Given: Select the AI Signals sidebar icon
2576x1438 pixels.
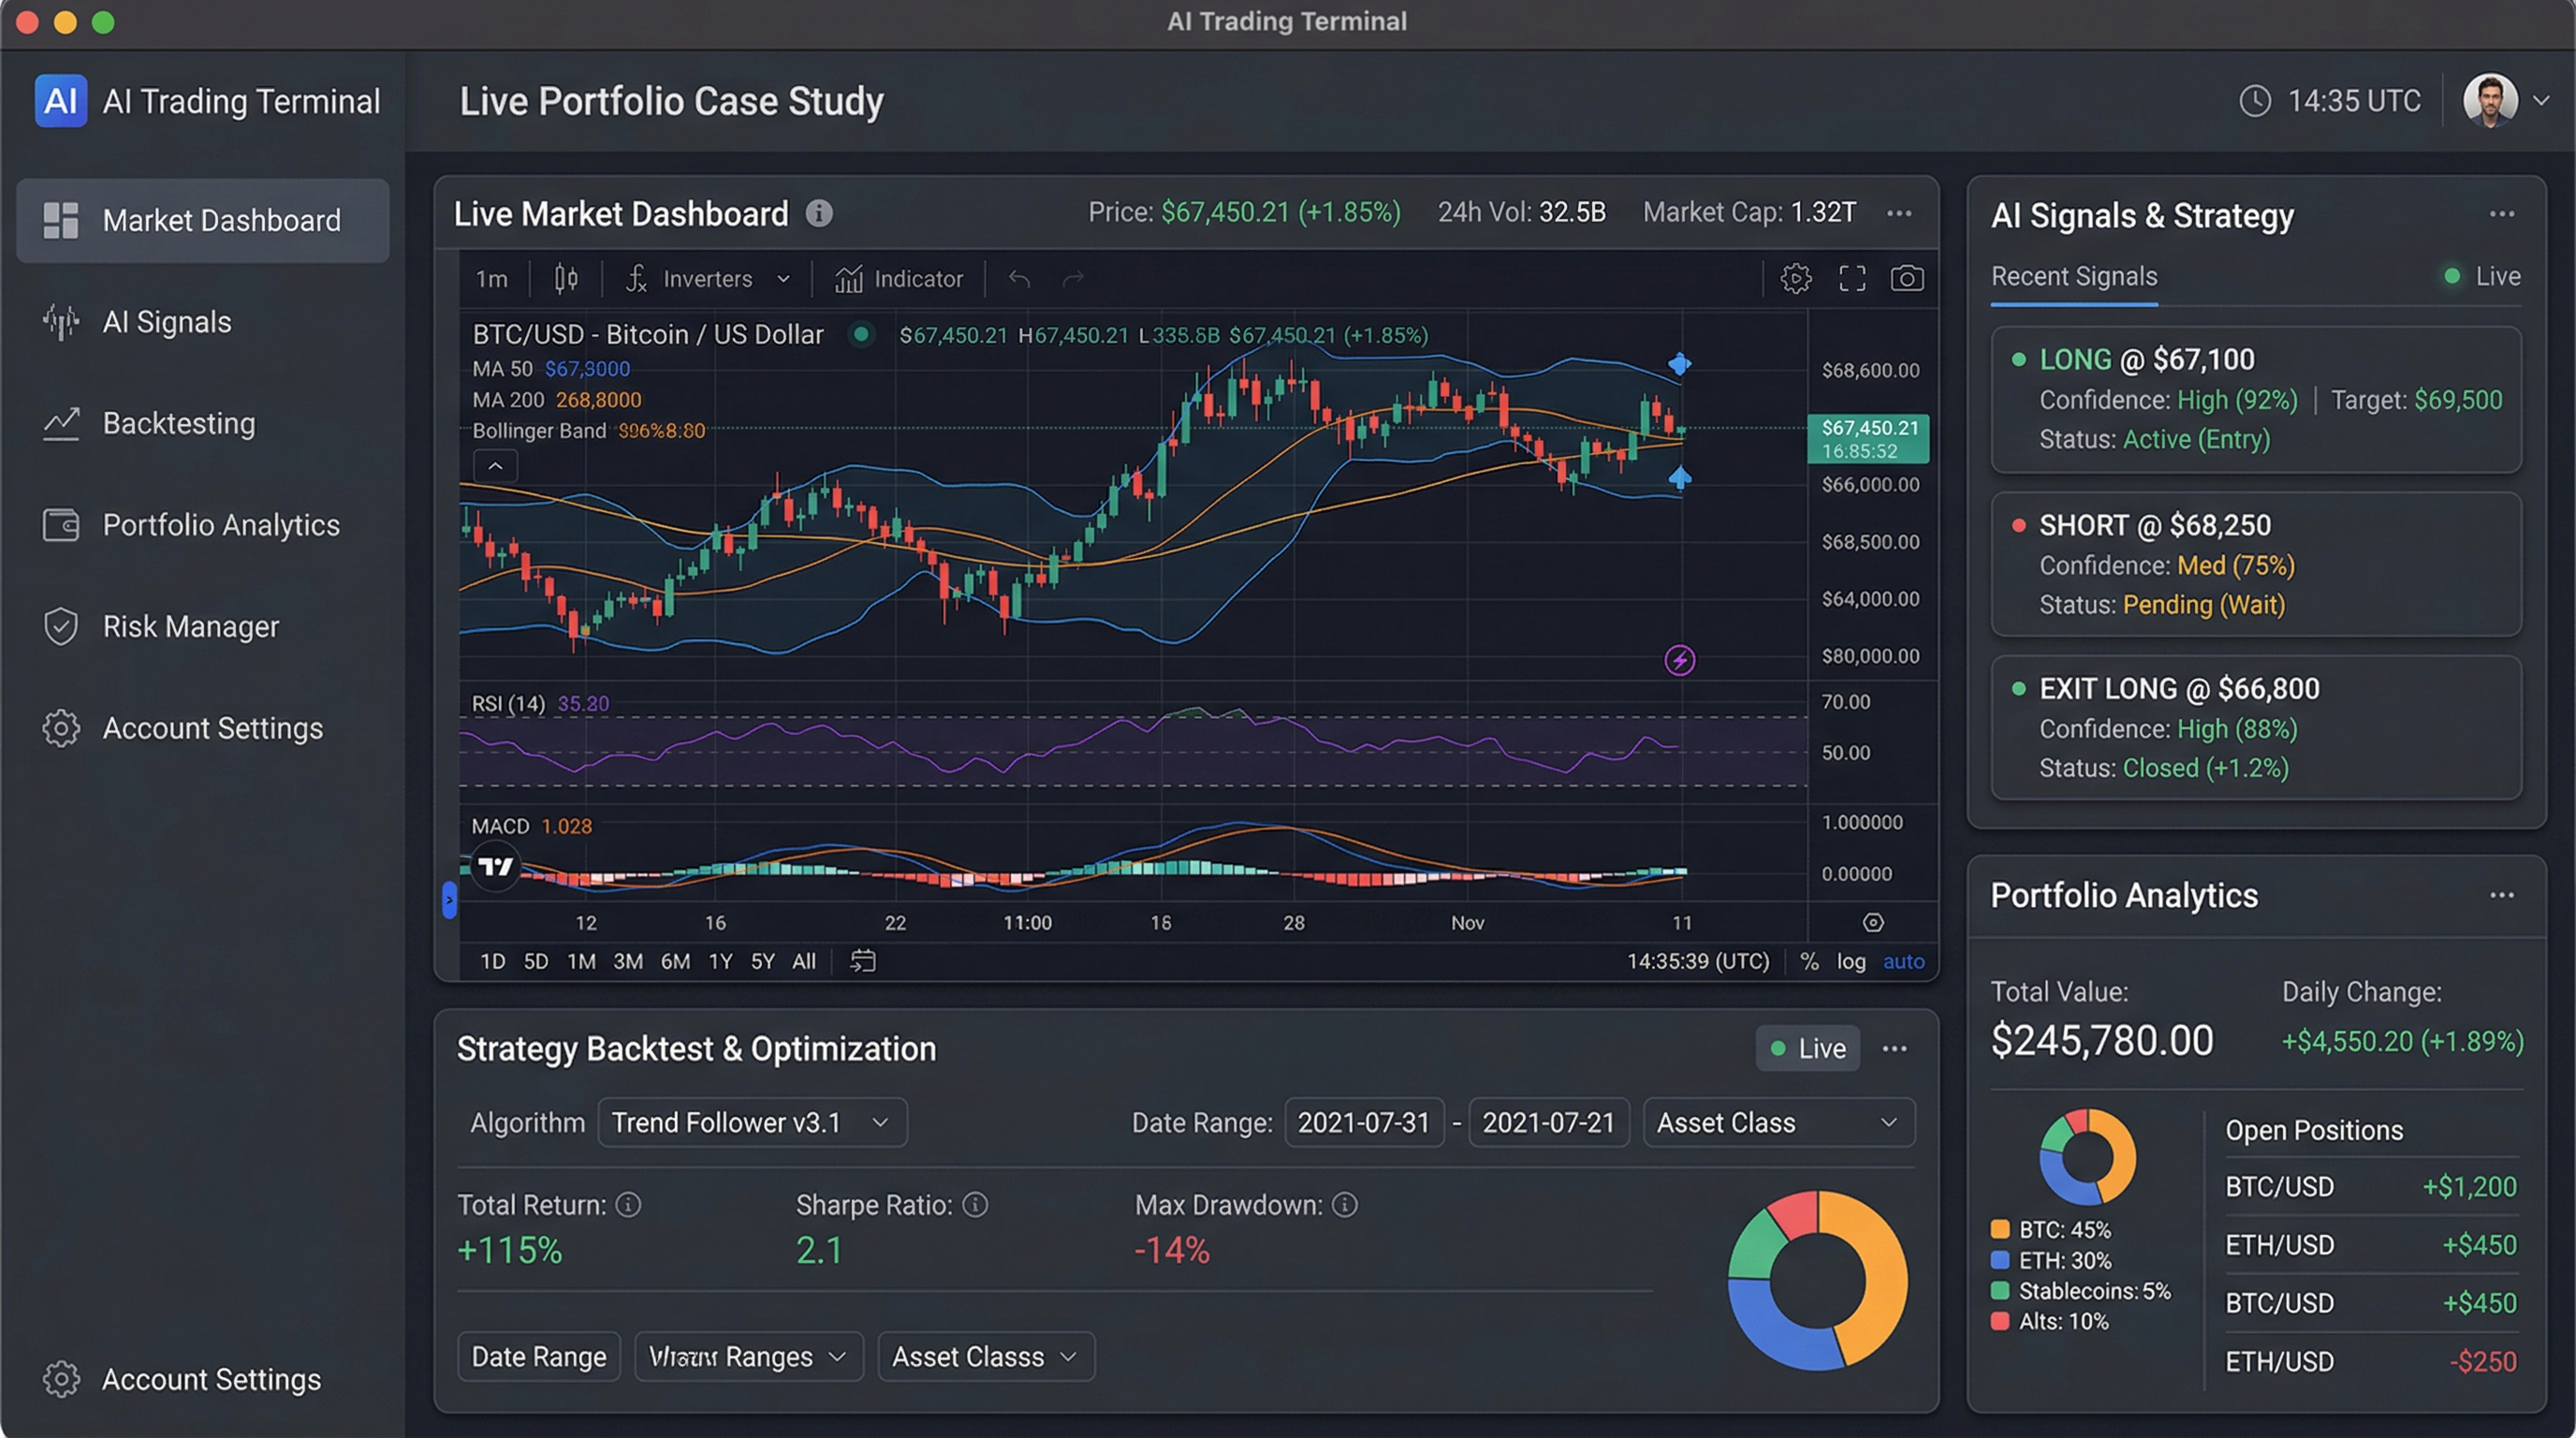Looking at the screenshot, I should 60,322.
